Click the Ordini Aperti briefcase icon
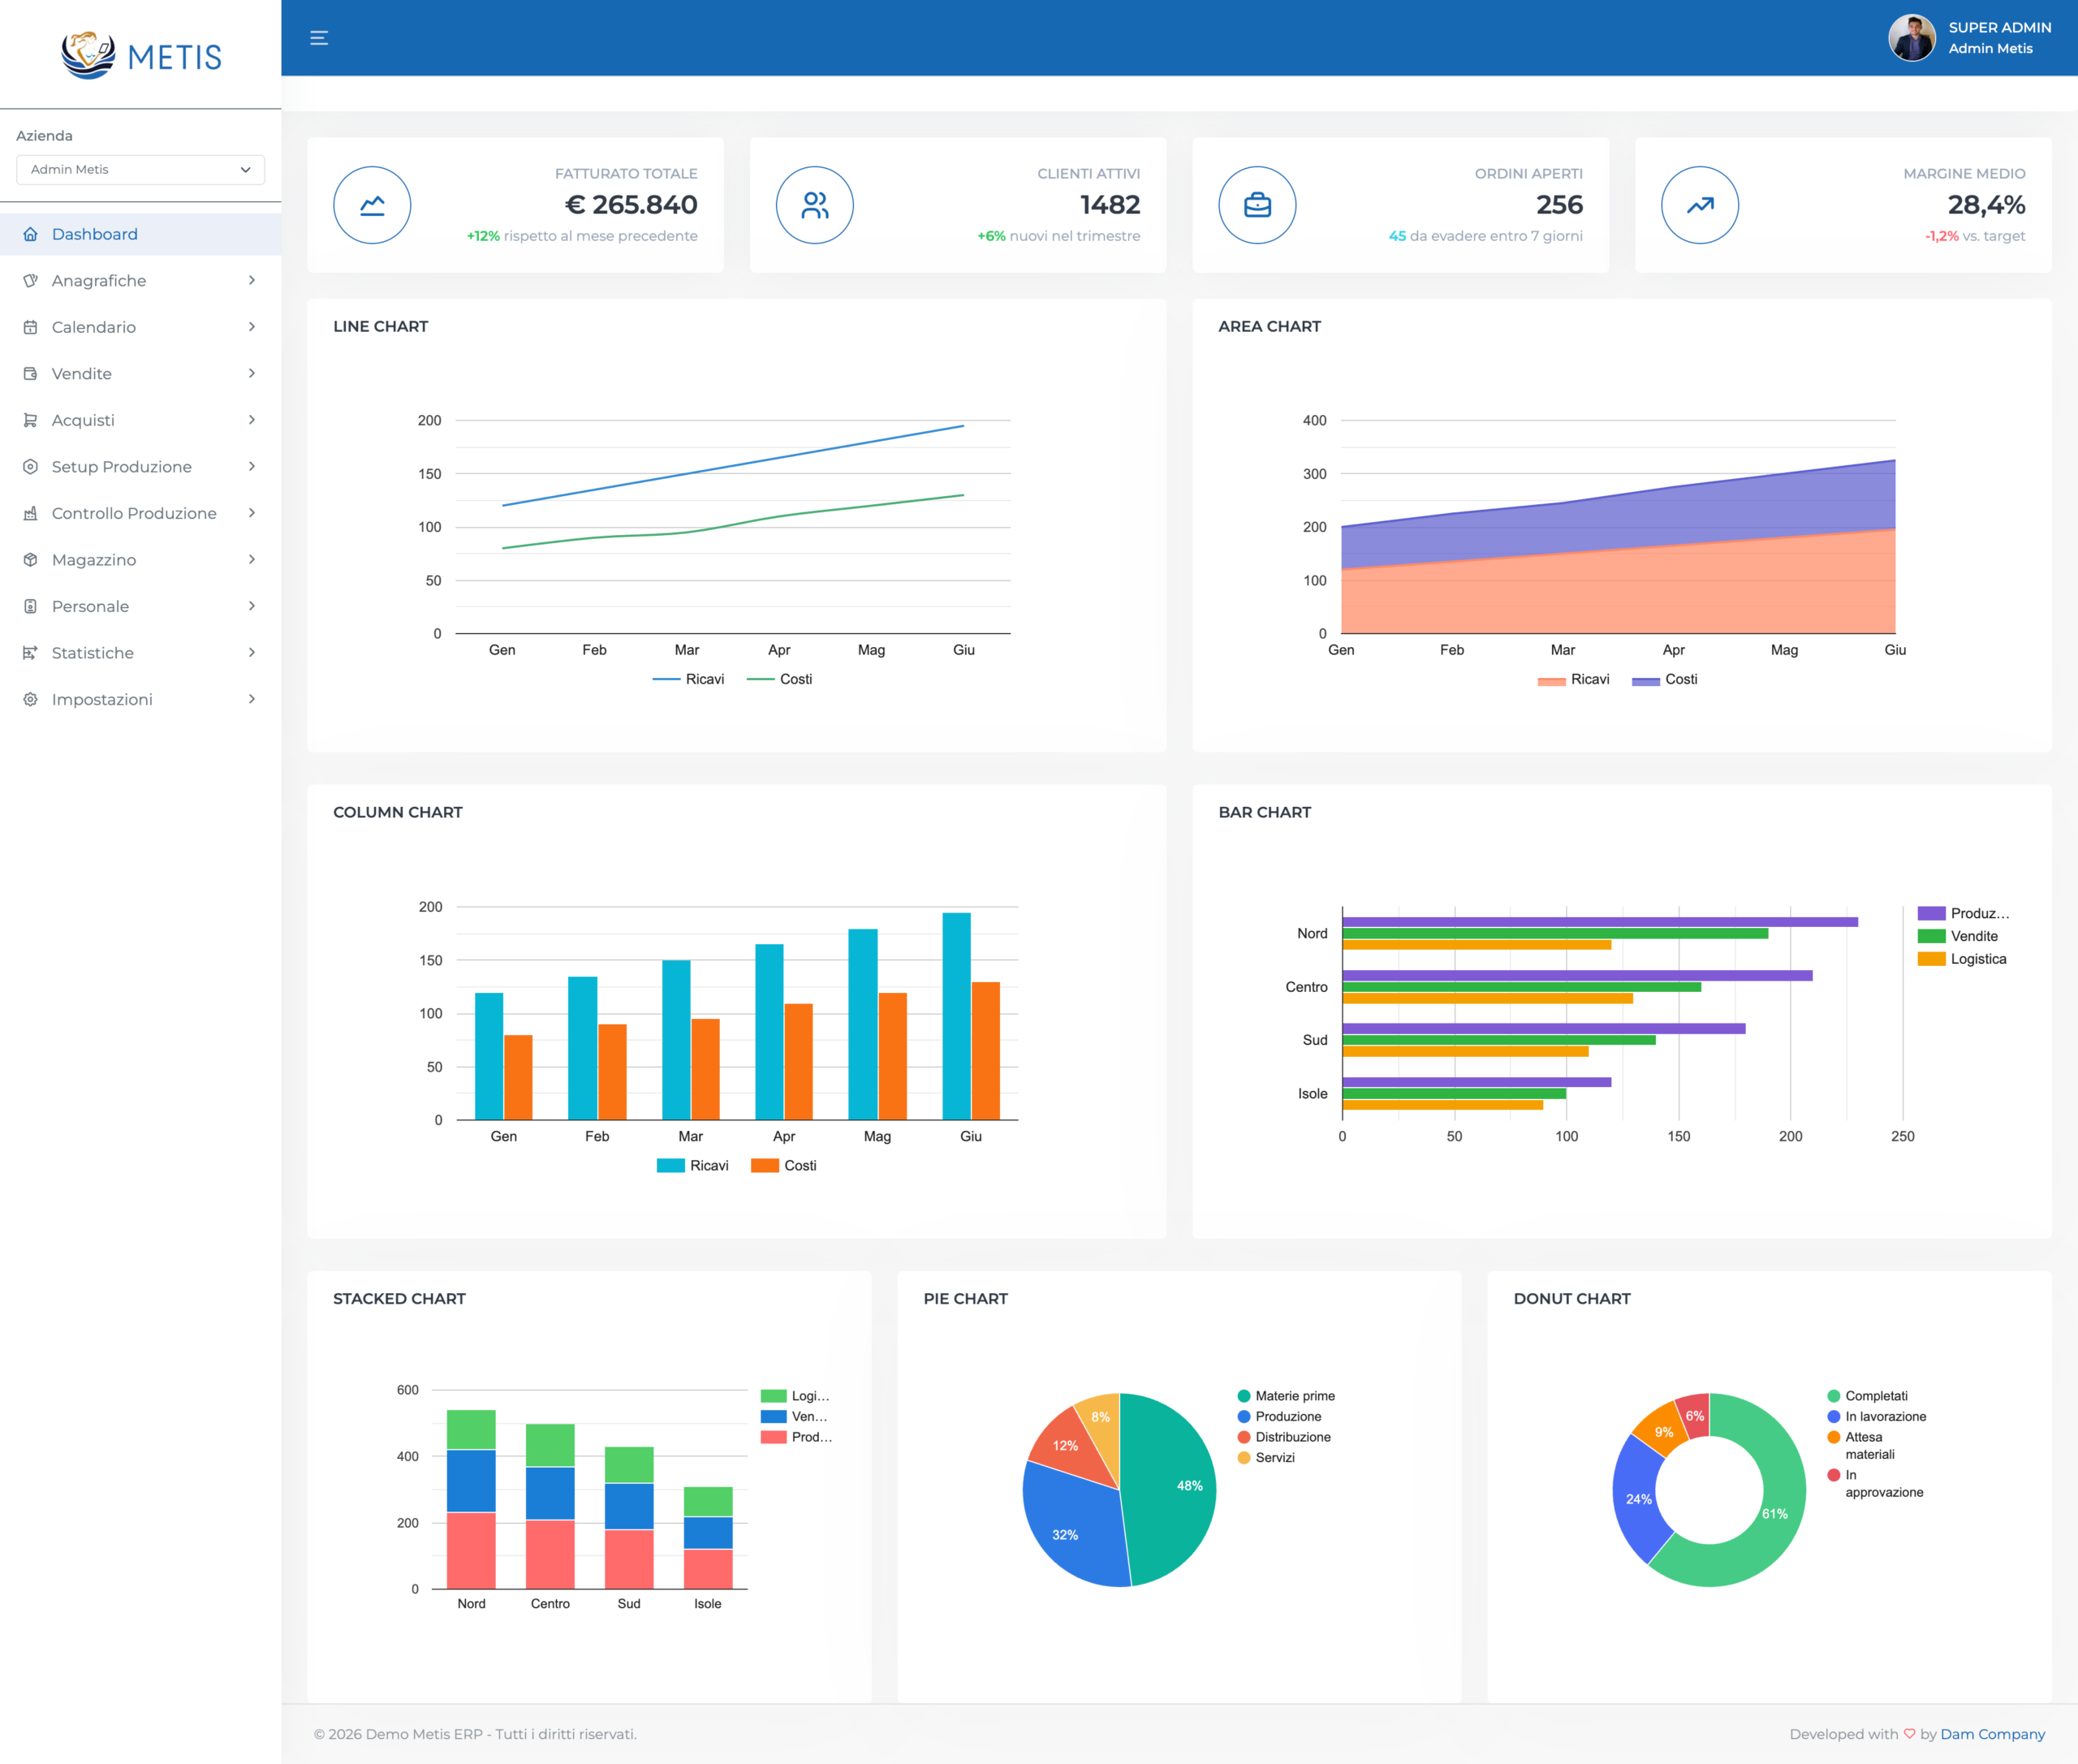Screen dimensions: 2078x1764 click(x=1257, y=205)
